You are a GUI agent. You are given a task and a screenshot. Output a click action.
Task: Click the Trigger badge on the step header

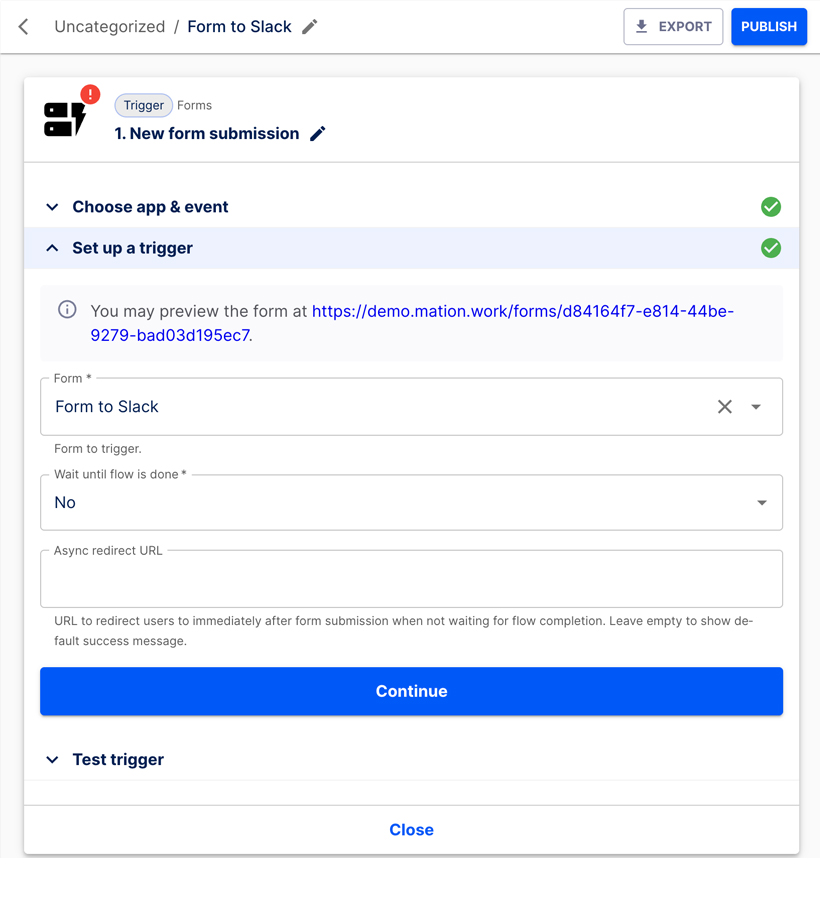[143, 105]
